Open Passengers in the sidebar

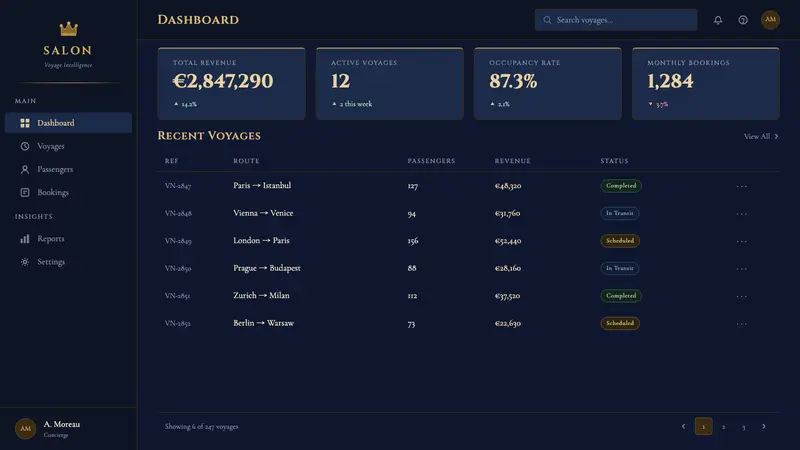[x=68, y=169]
